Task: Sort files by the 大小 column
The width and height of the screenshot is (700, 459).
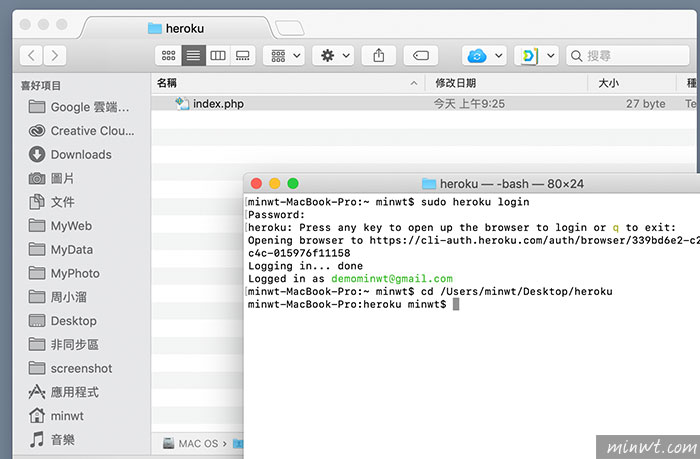Action: [x=632, y=83]
